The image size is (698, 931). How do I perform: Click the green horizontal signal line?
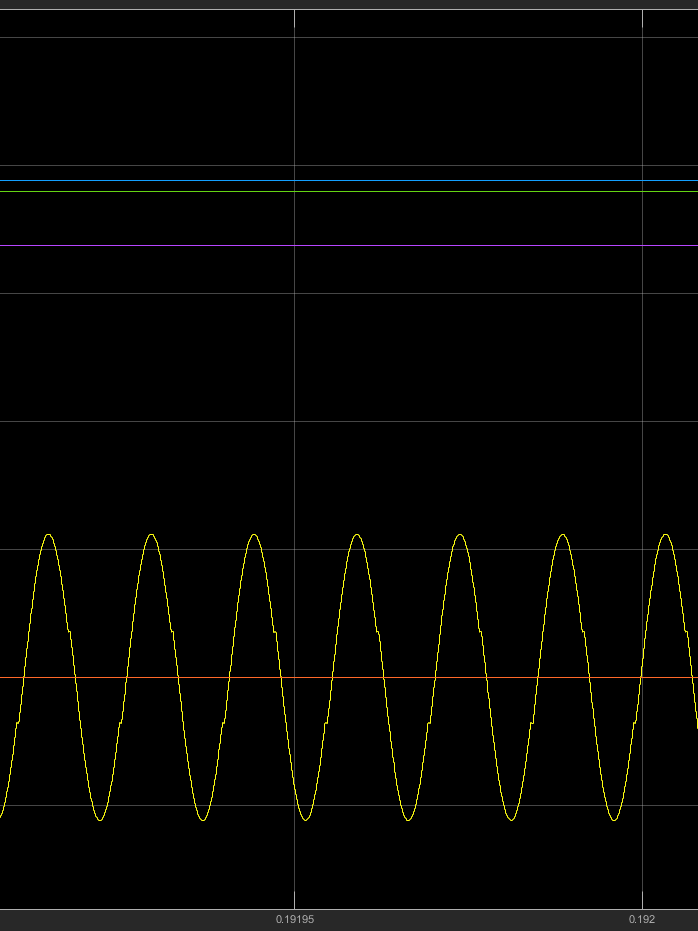pos(349,191)
